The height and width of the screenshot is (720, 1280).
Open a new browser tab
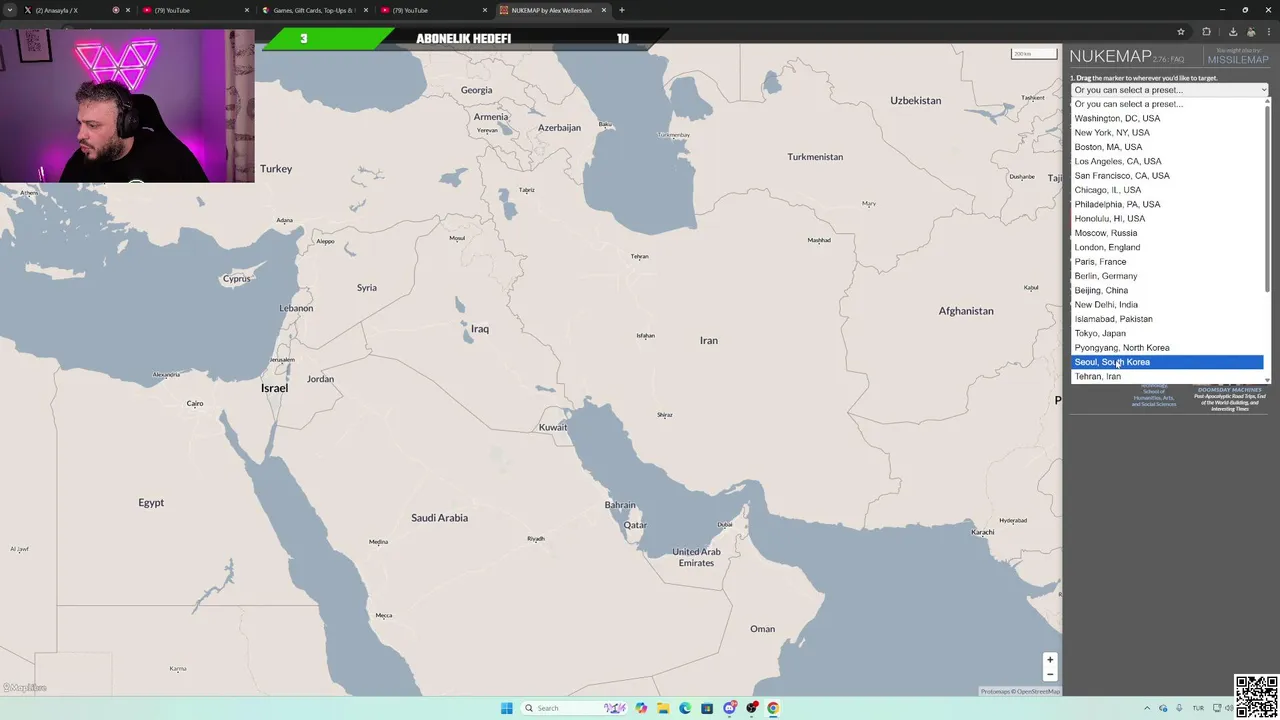tap(622, 10)
